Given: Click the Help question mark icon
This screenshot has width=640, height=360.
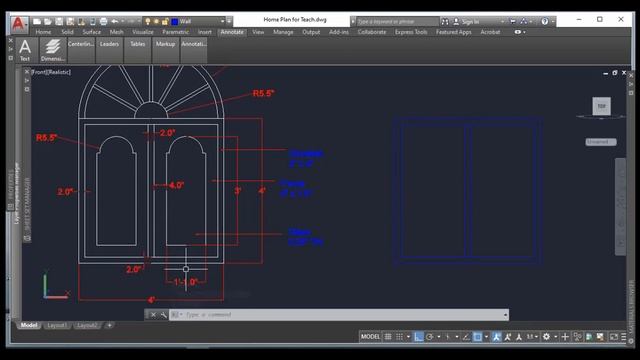Looking at the screenshot, I should [x=545, y=21].
